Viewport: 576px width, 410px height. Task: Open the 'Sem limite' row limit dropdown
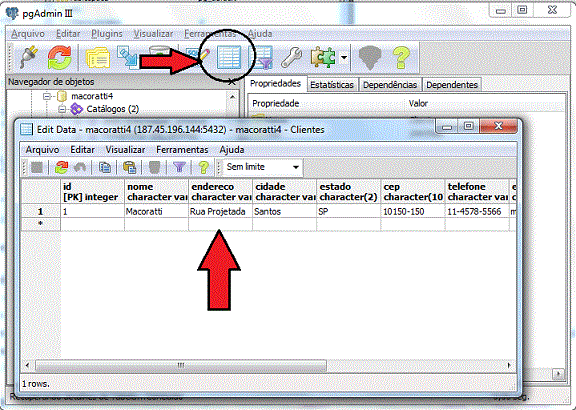click(x=263, y=167)
